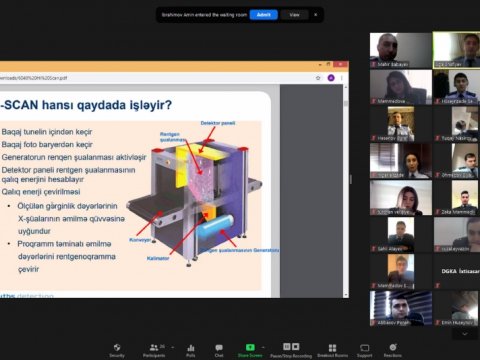This screenshot has width=480, height=360.
Task: Expand the arrow next to Share Screen
Action: [263, 347]
